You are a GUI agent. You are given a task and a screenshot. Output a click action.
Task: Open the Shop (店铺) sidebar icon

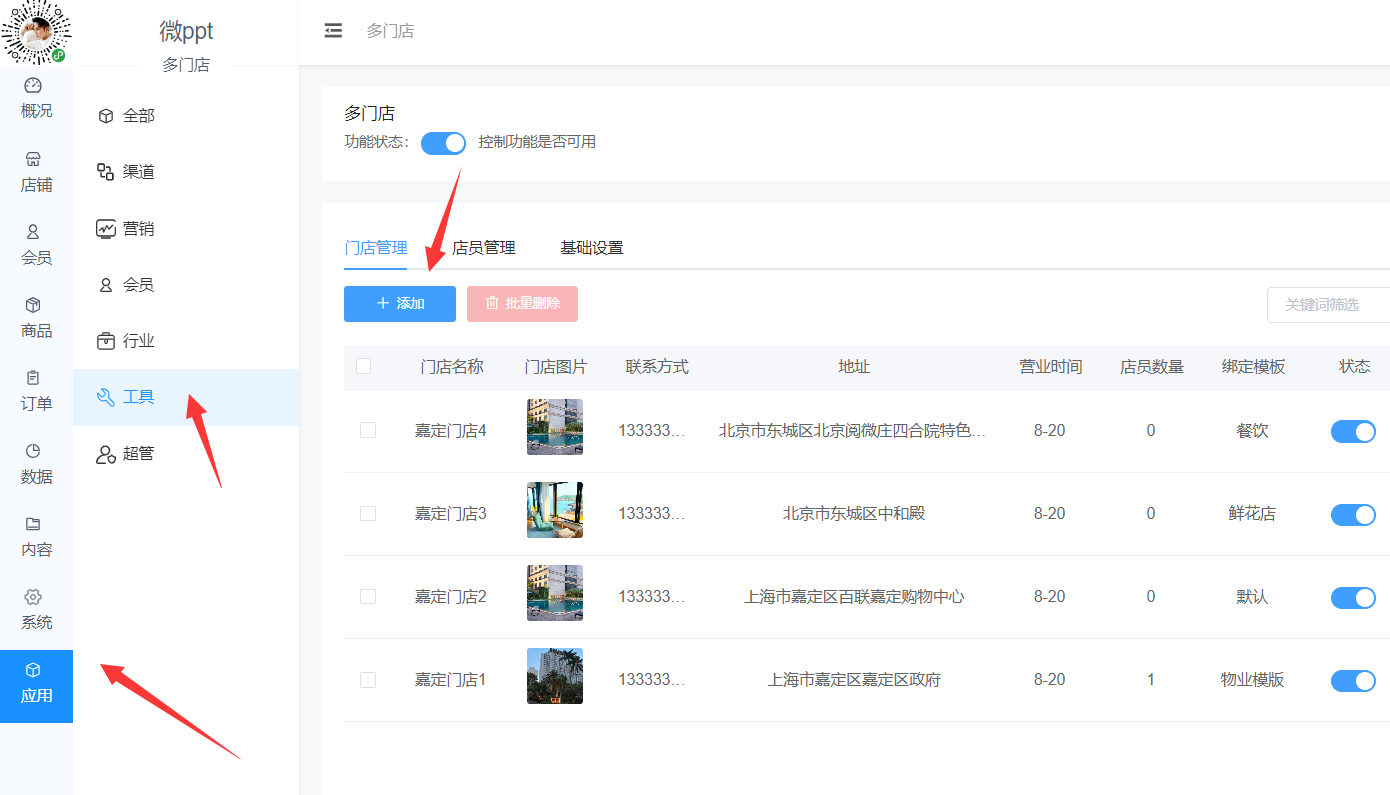point(33,160)
